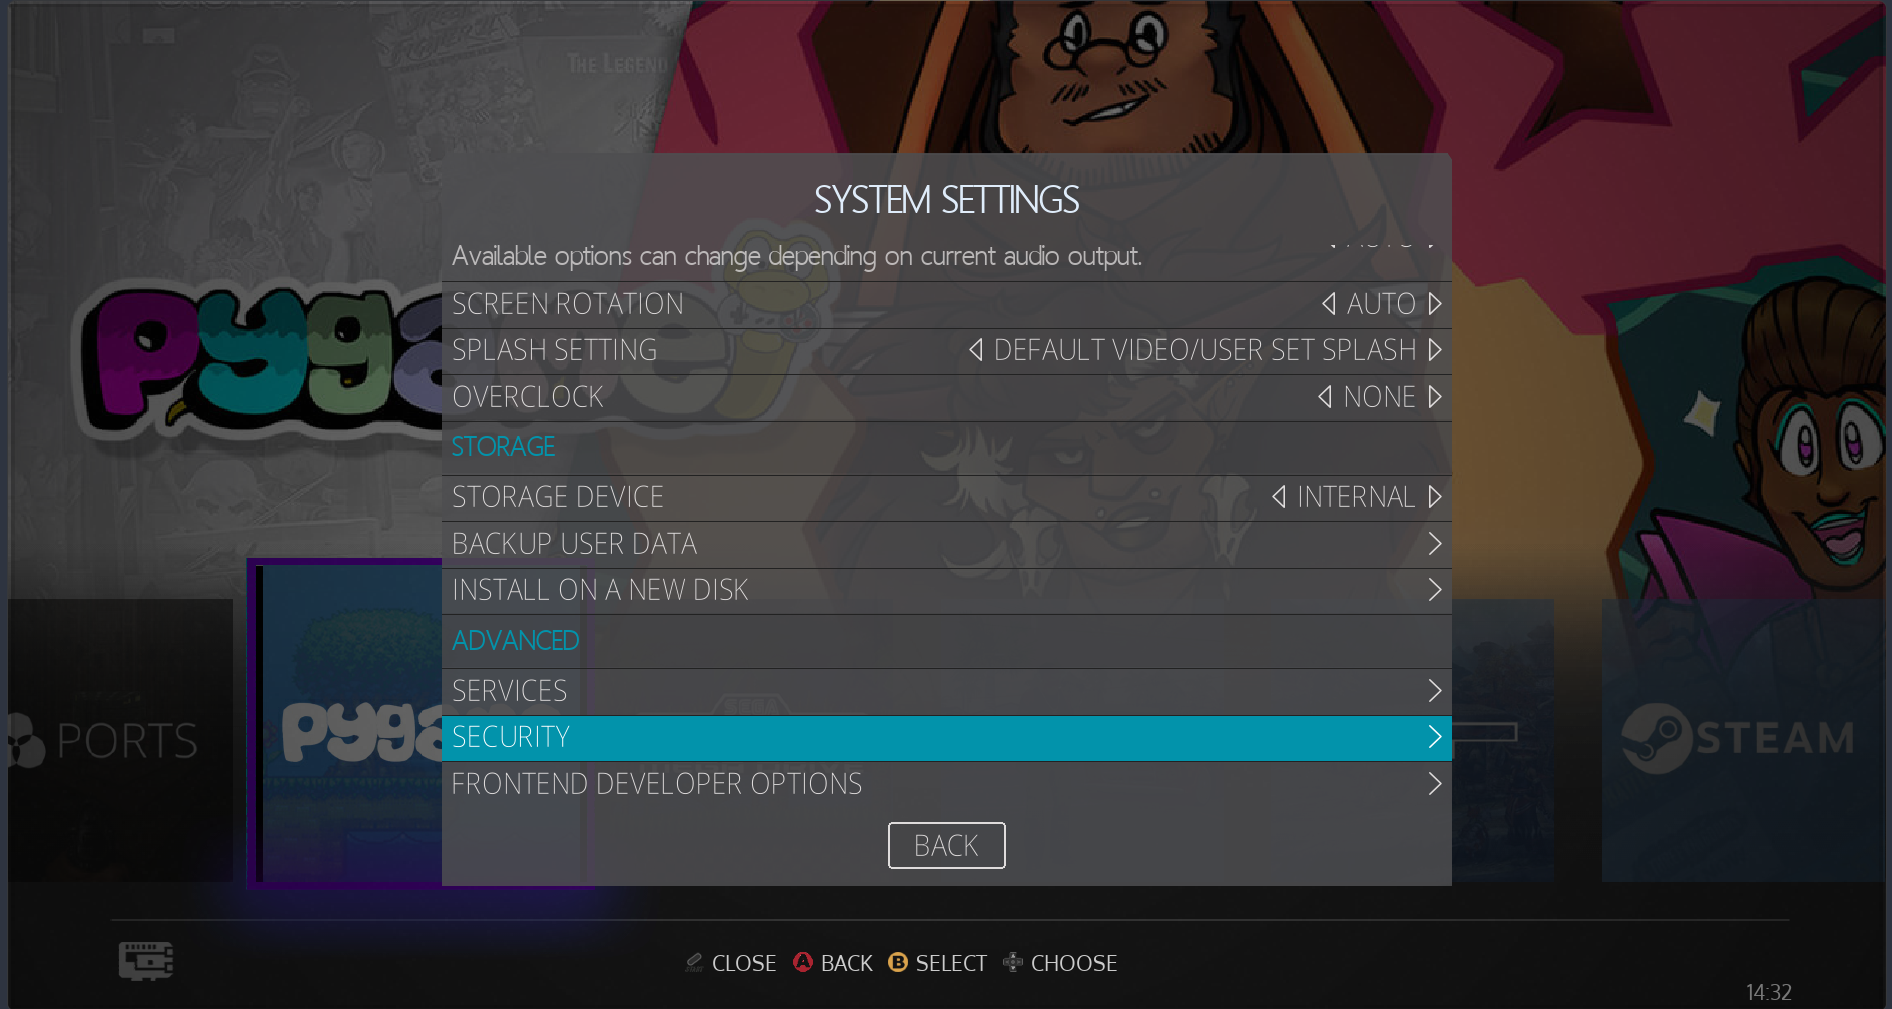This screenshot has height=1009, width=1892.
Task: Click the red A Back button icon
Action: point(803,962)
